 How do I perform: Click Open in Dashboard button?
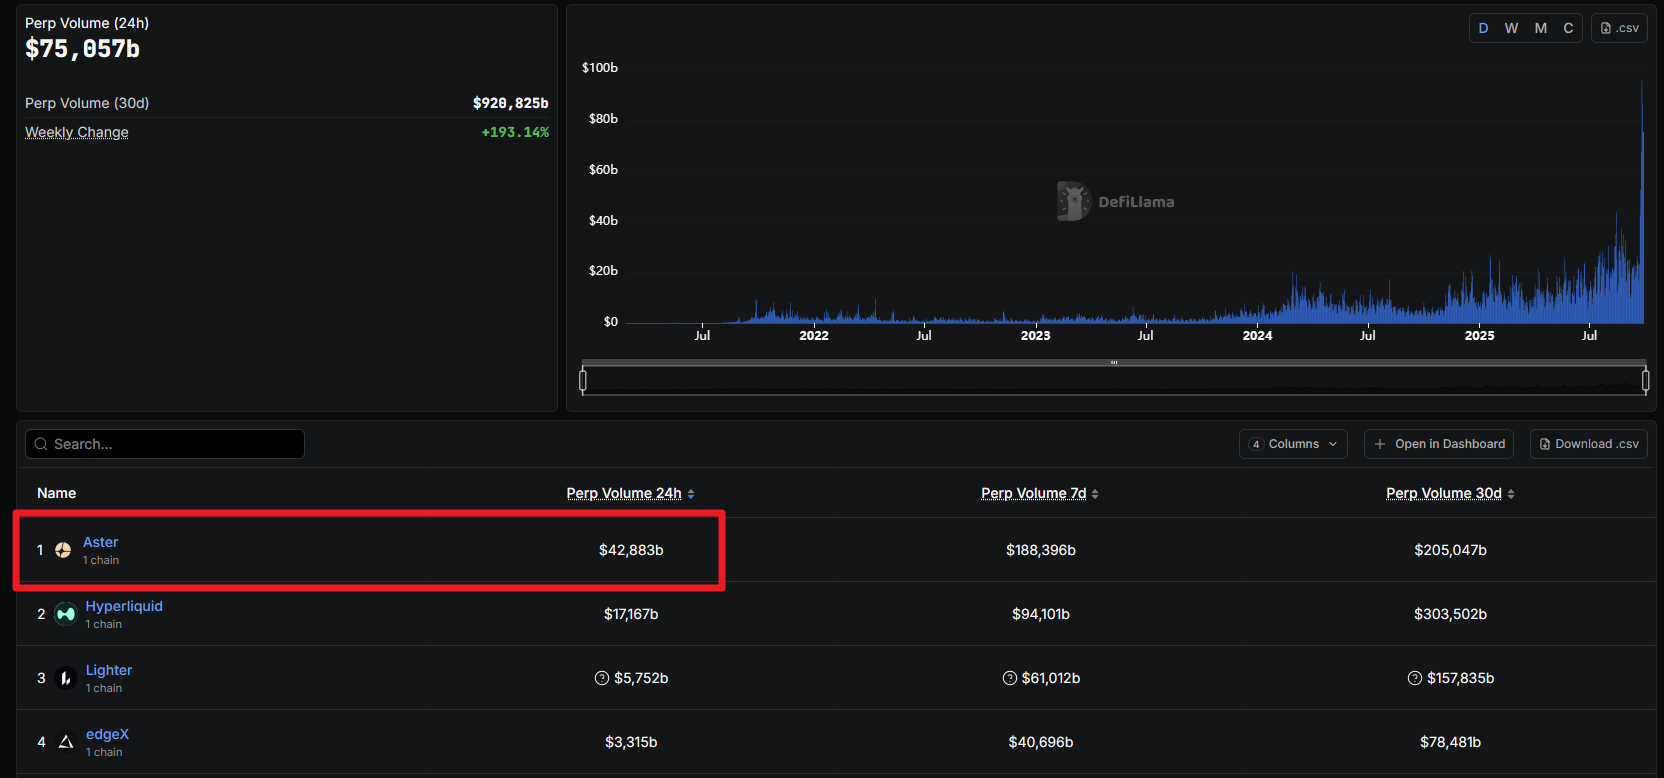point(1438,444)
